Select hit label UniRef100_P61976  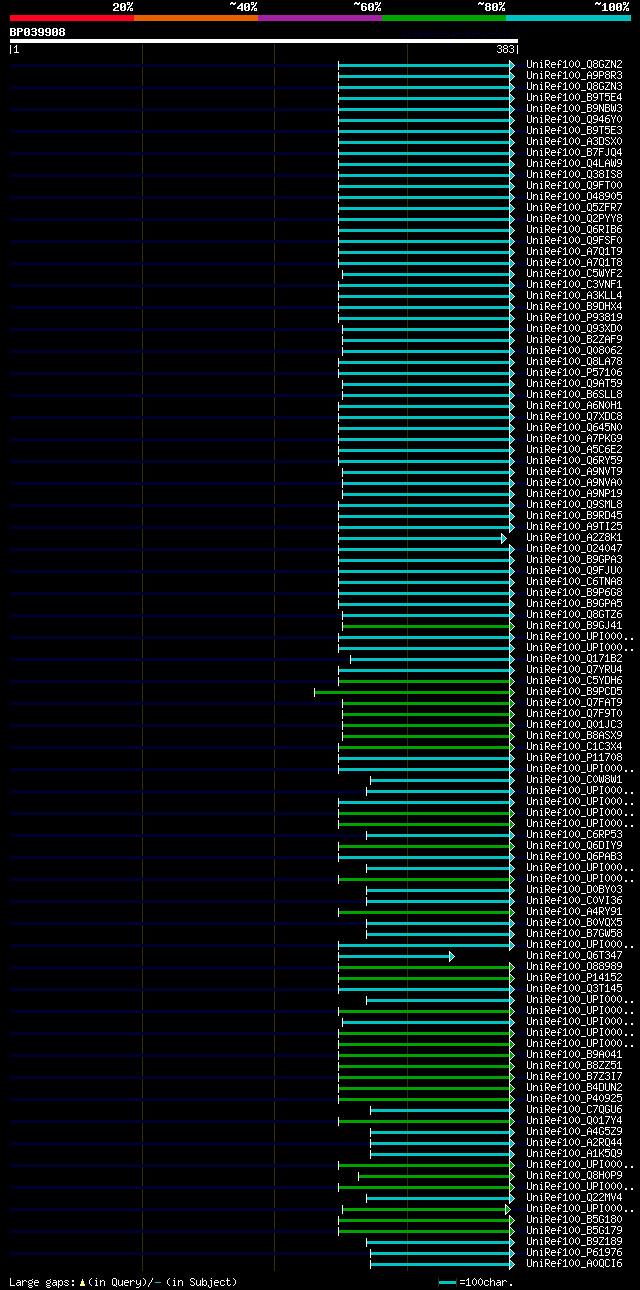[574, 1252]
